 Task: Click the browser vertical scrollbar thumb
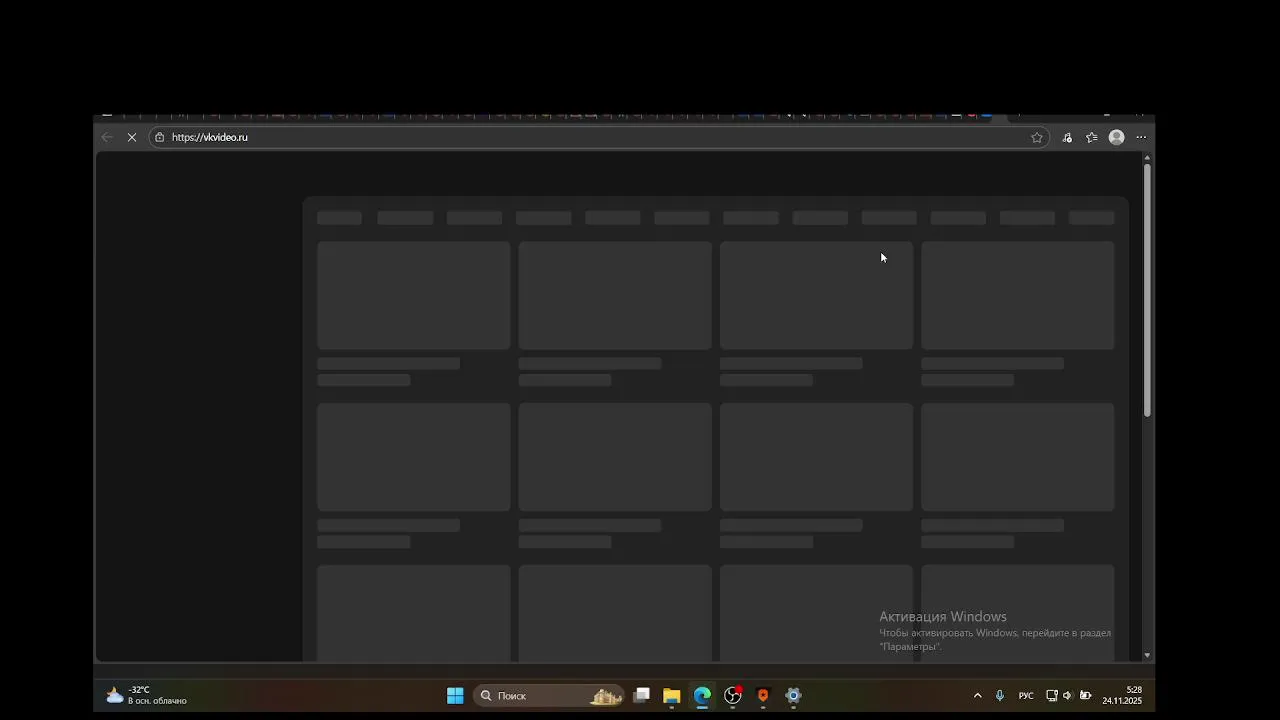point(1147,290)
